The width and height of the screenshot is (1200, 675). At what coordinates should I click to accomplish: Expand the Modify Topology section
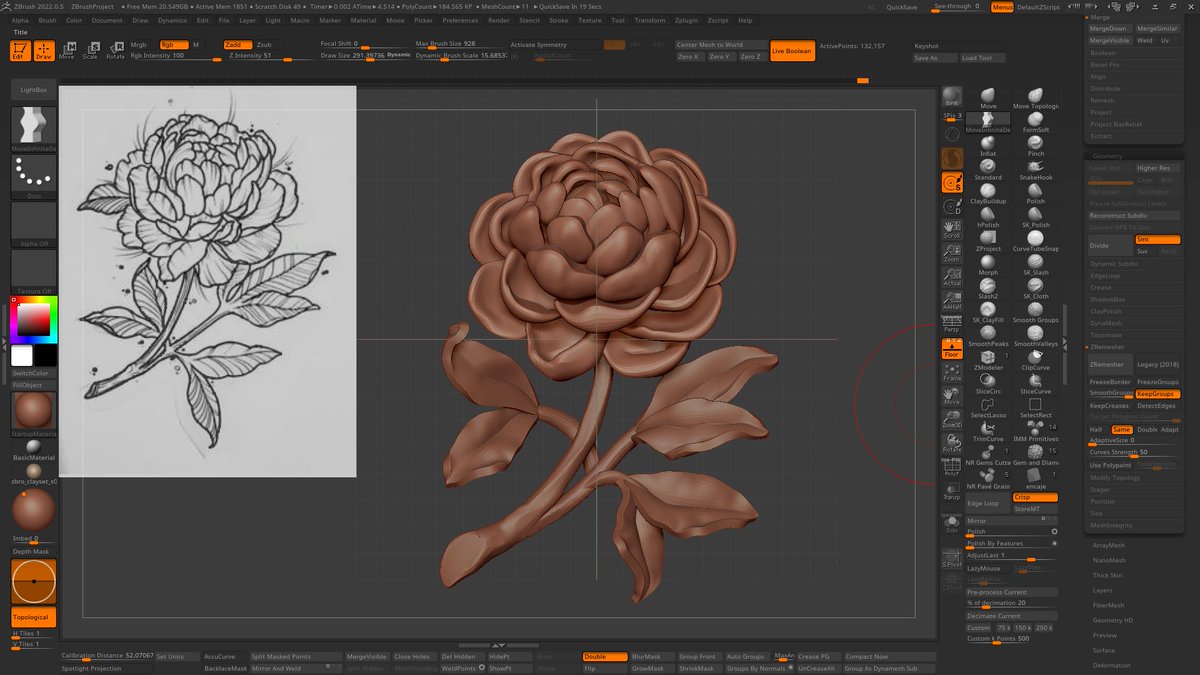pos(1115,478)
